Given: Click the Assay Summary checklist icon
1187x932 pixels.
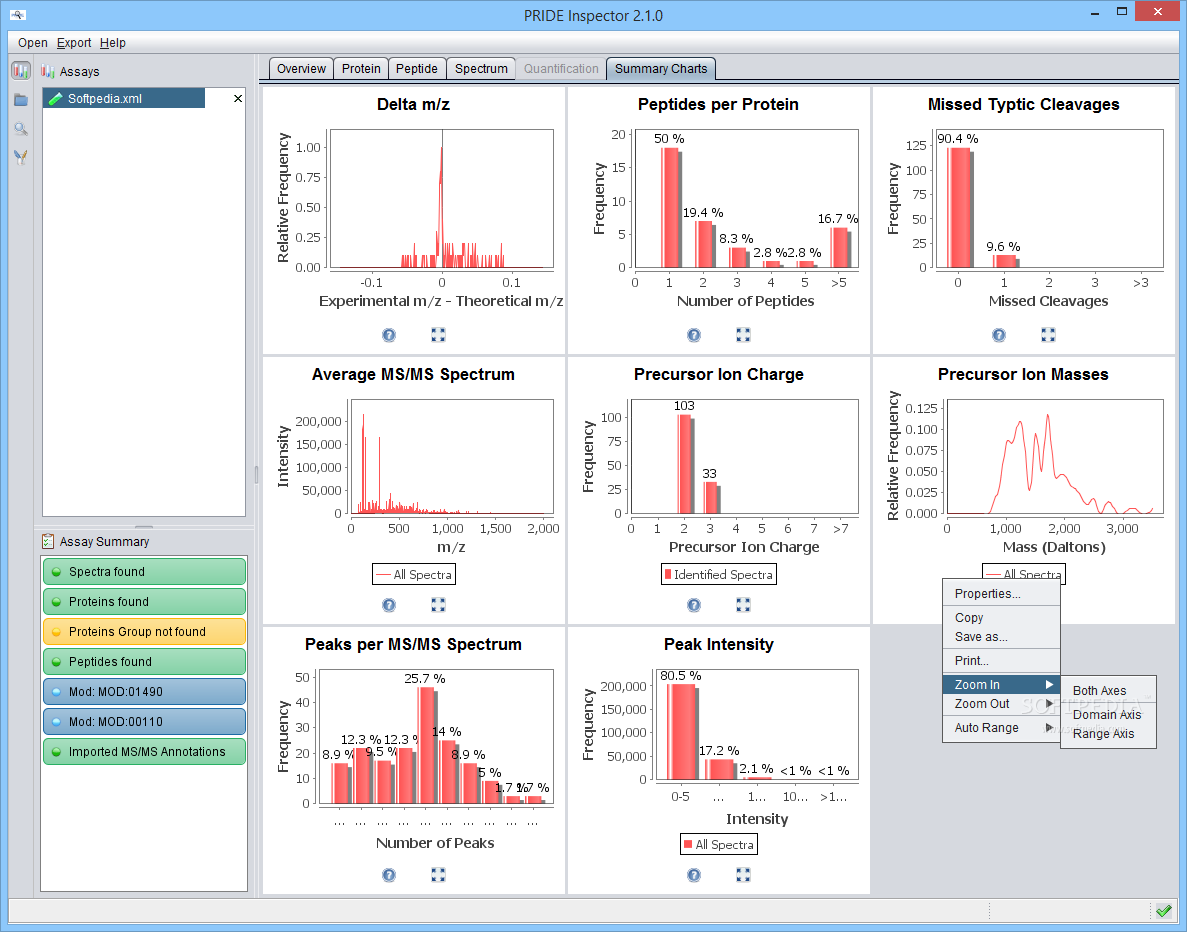Looking at the screenshot, I should point(48,541).
